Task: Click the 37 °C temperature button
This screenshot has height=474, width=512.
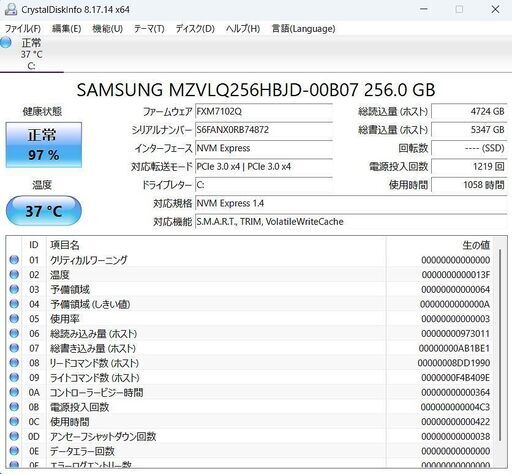Action: point(44,211)
